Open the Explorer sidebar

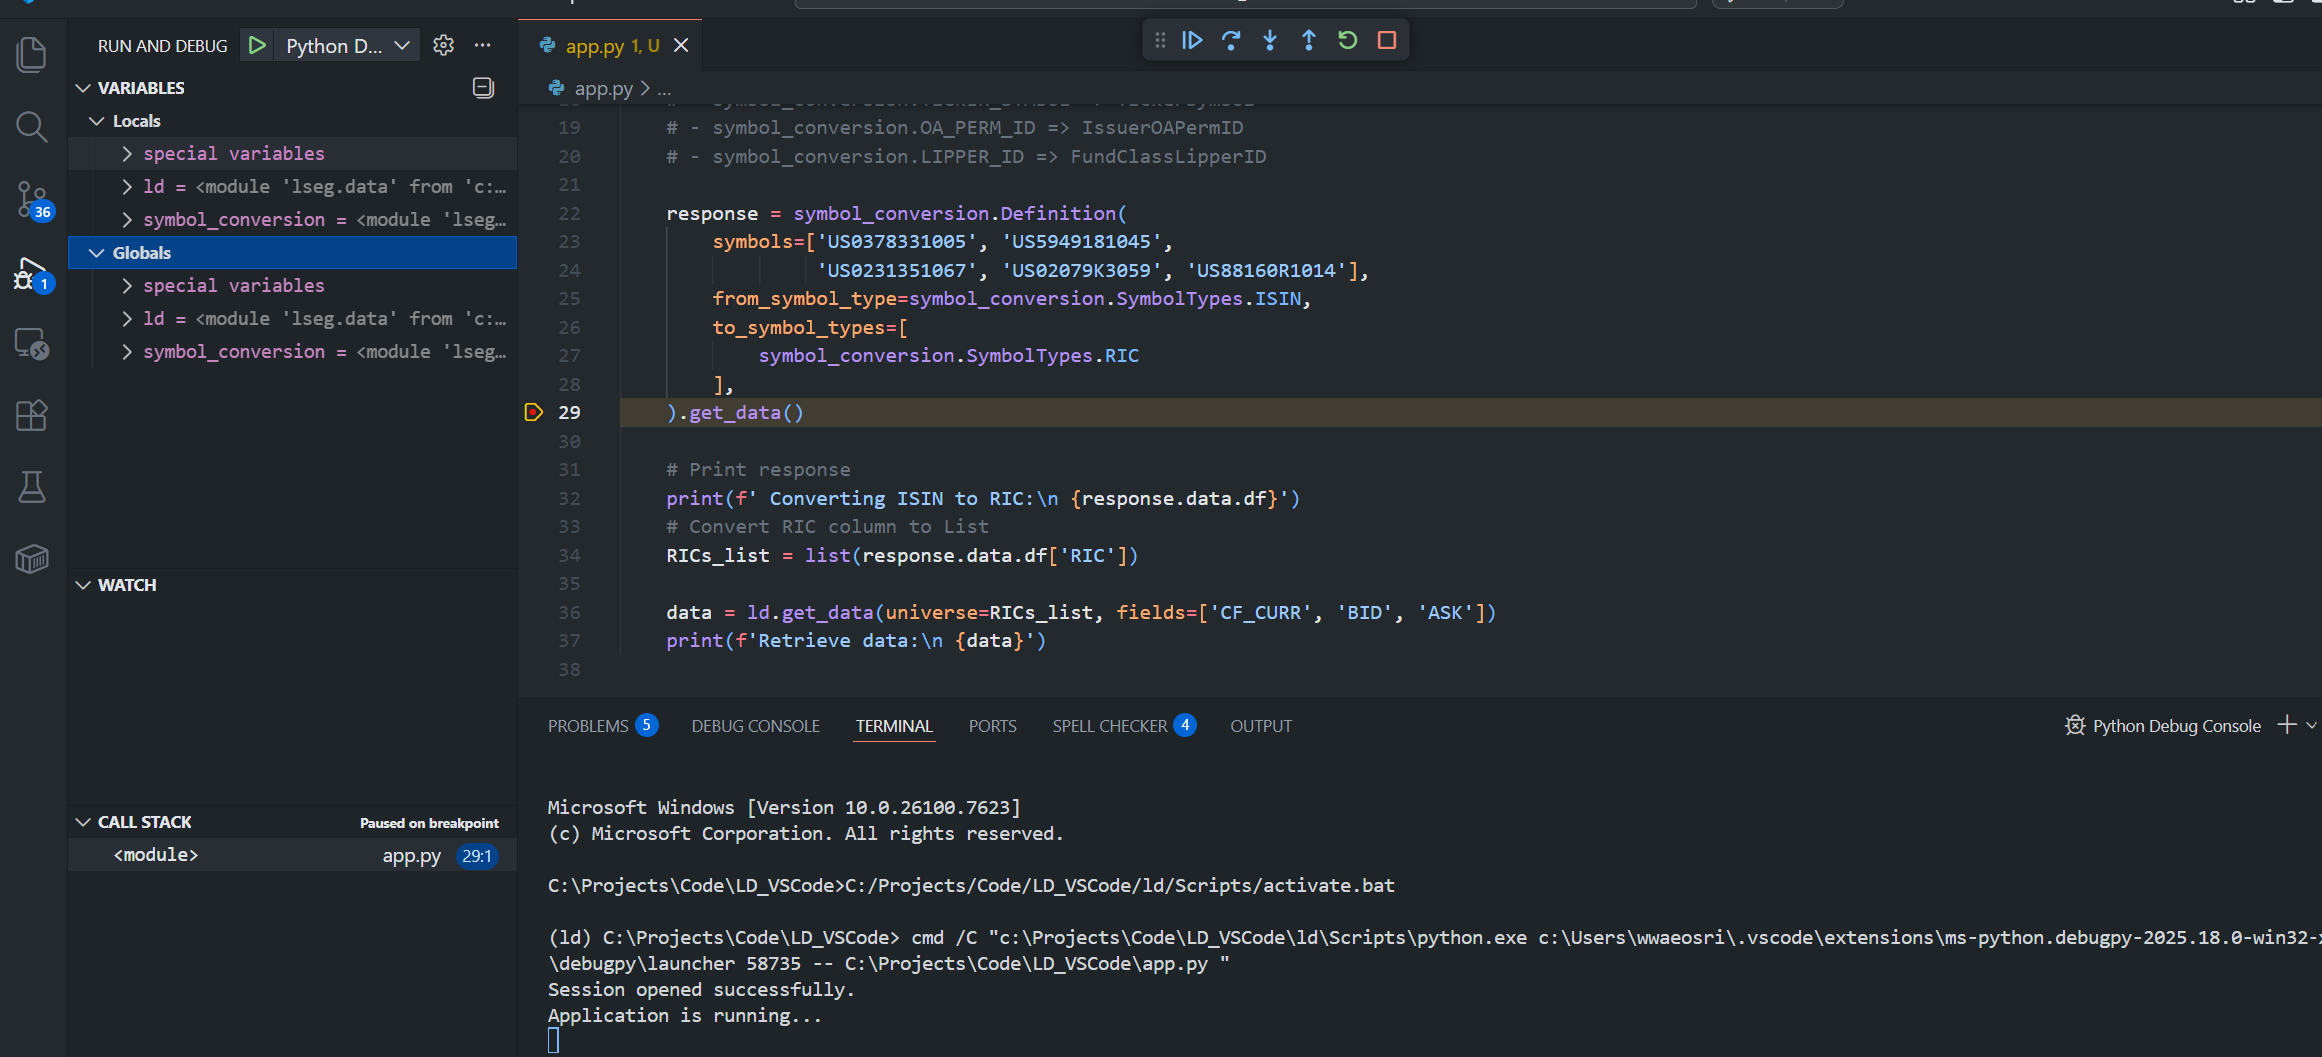click(x=31, y=54)
